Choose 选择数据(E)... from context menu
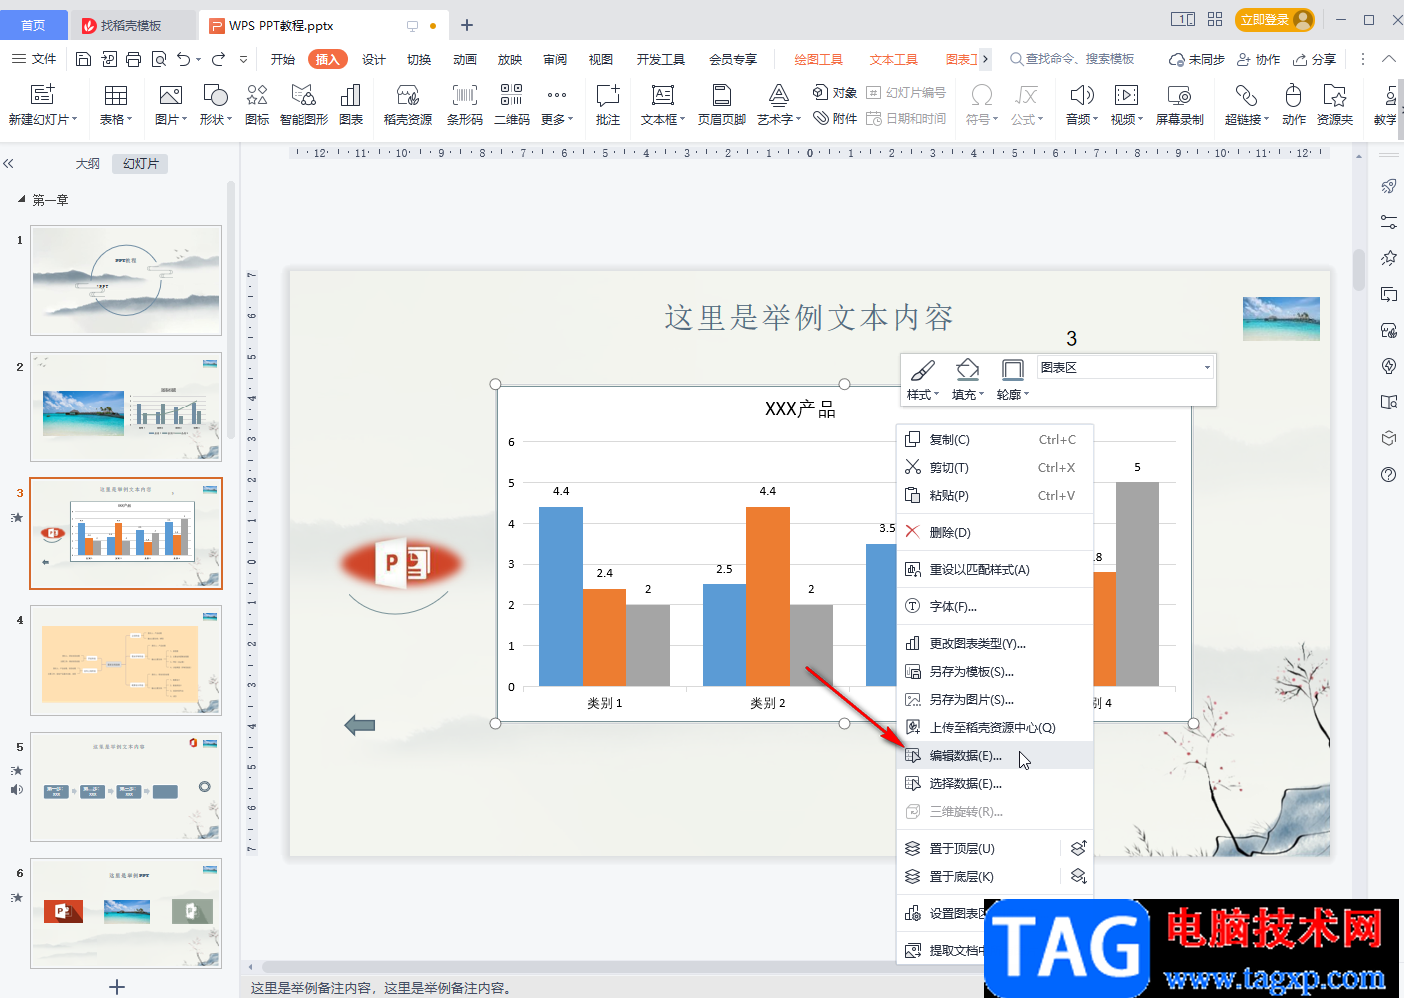Image resolution: width=1404 pixels, height=998 pixels. tap(994, 783)
